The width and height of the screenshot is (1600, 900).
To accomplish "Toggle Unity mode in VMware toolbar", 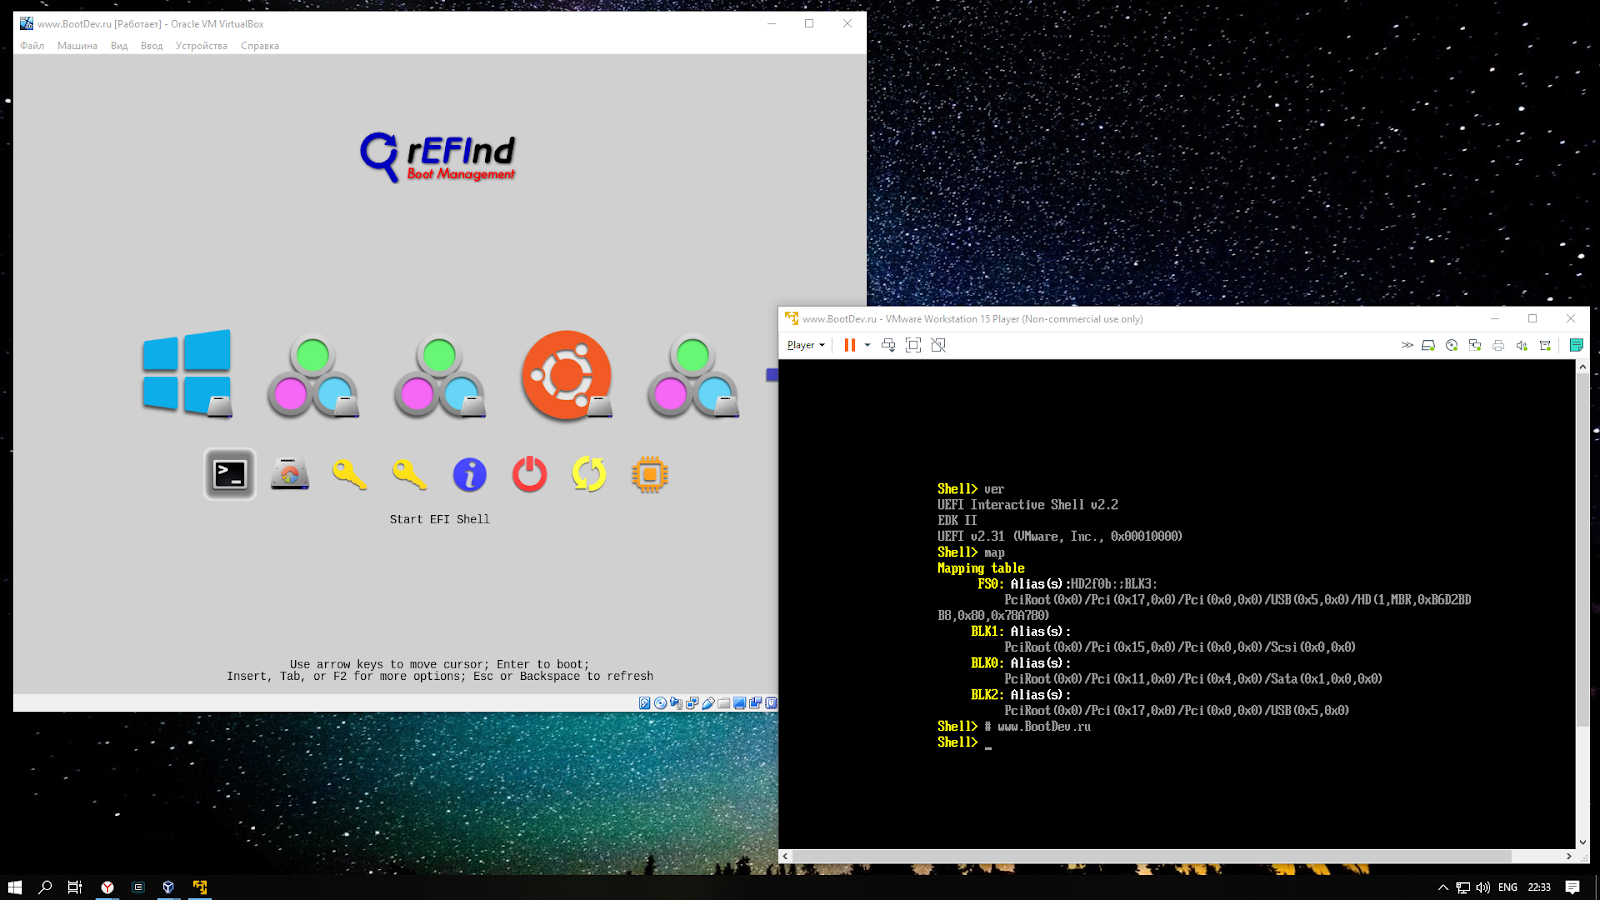I will click(x=938, y=345).
